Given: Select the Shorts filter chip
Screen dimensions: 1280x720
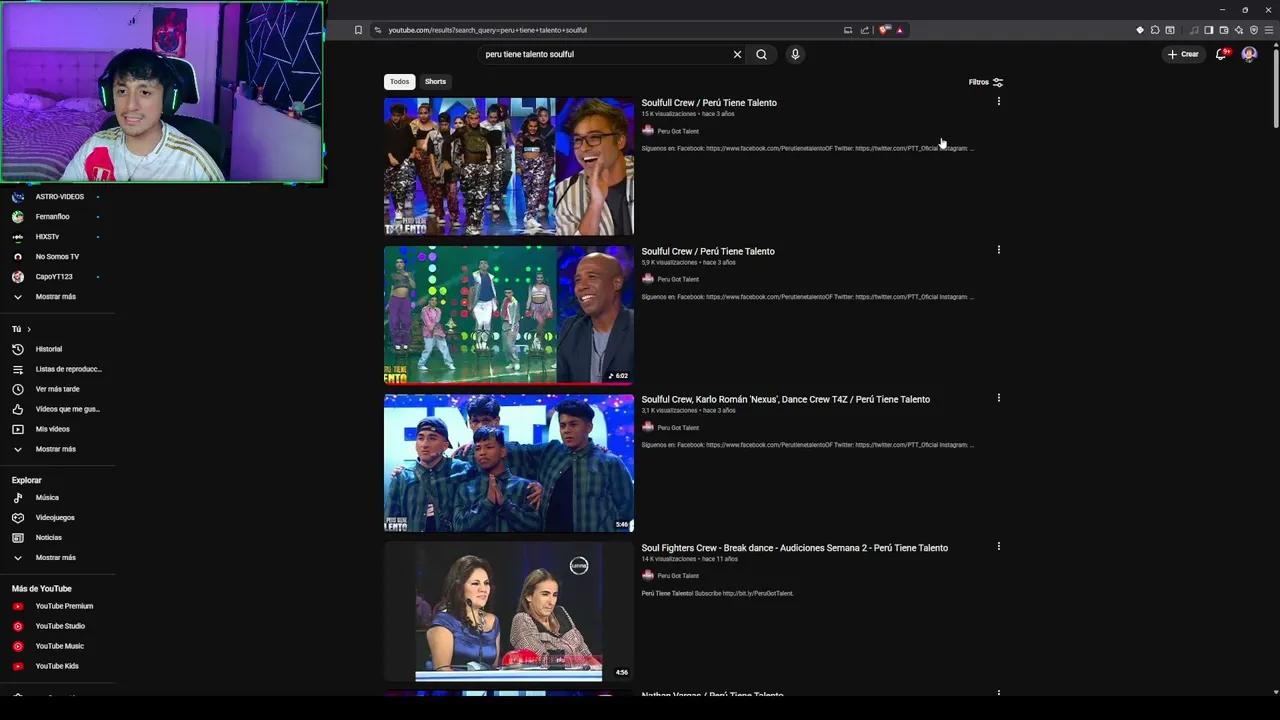Looking at the screenshot, I should tap(435, 82).
